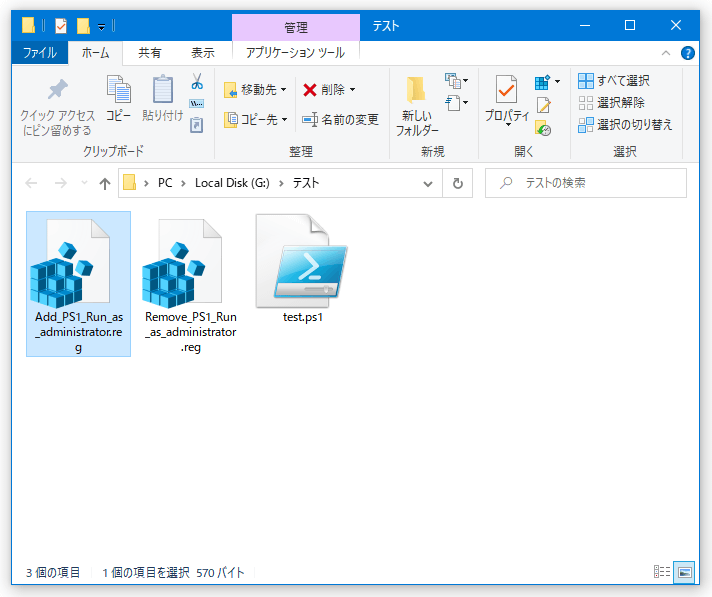Open Help via the question mark icon
712x597 pixels.
687,53
